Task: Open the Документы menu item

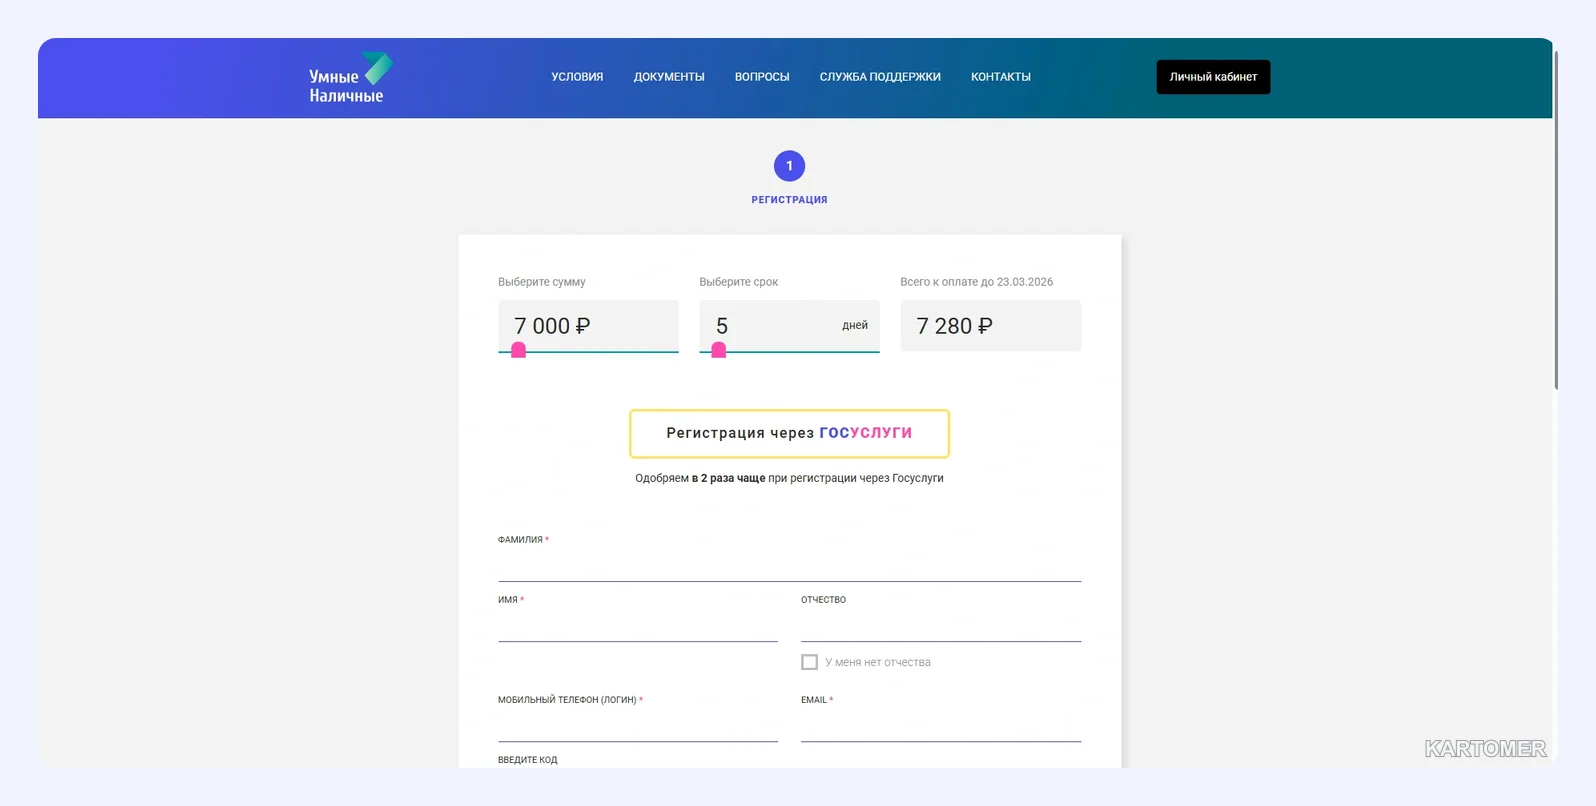Action: [669, 77]
